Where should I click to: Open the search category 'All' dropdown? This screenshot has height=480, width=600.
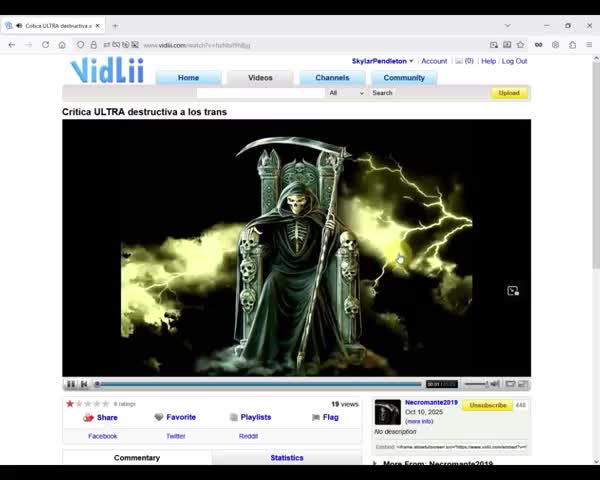click(x=346, y=93)
